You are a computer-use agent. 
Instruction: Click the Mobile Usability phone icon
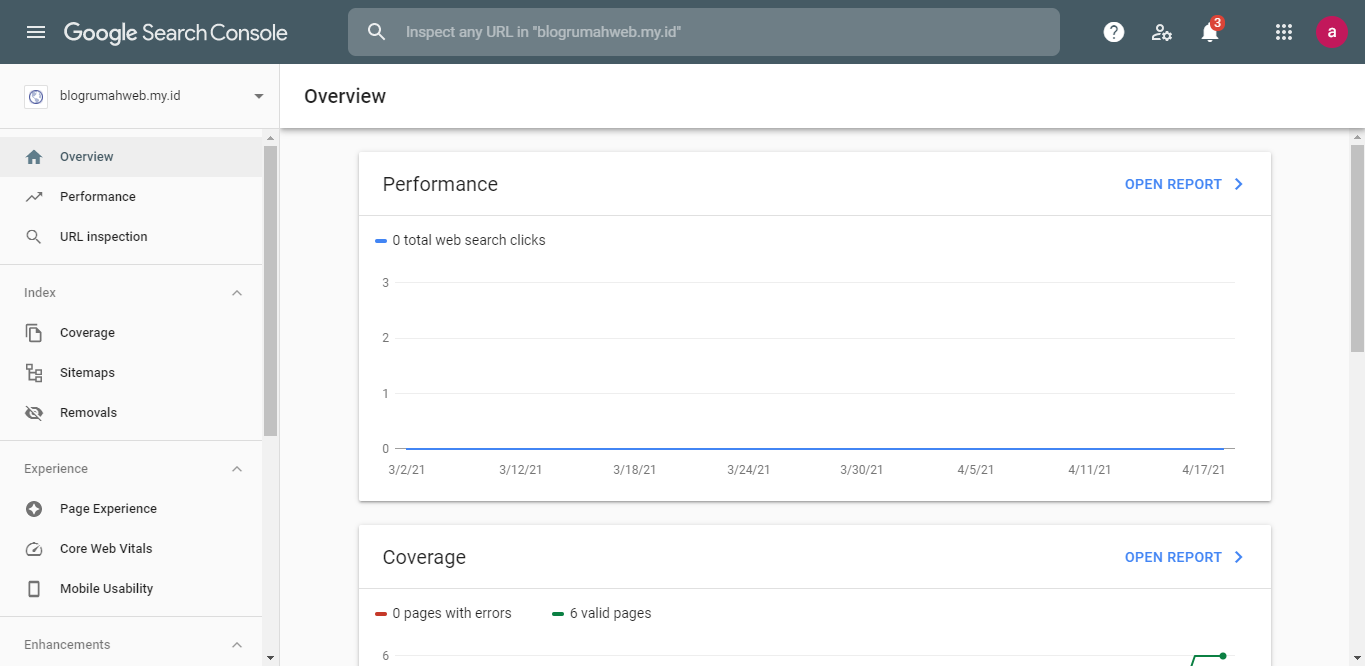pyautogui.click(x=34, y=589)
